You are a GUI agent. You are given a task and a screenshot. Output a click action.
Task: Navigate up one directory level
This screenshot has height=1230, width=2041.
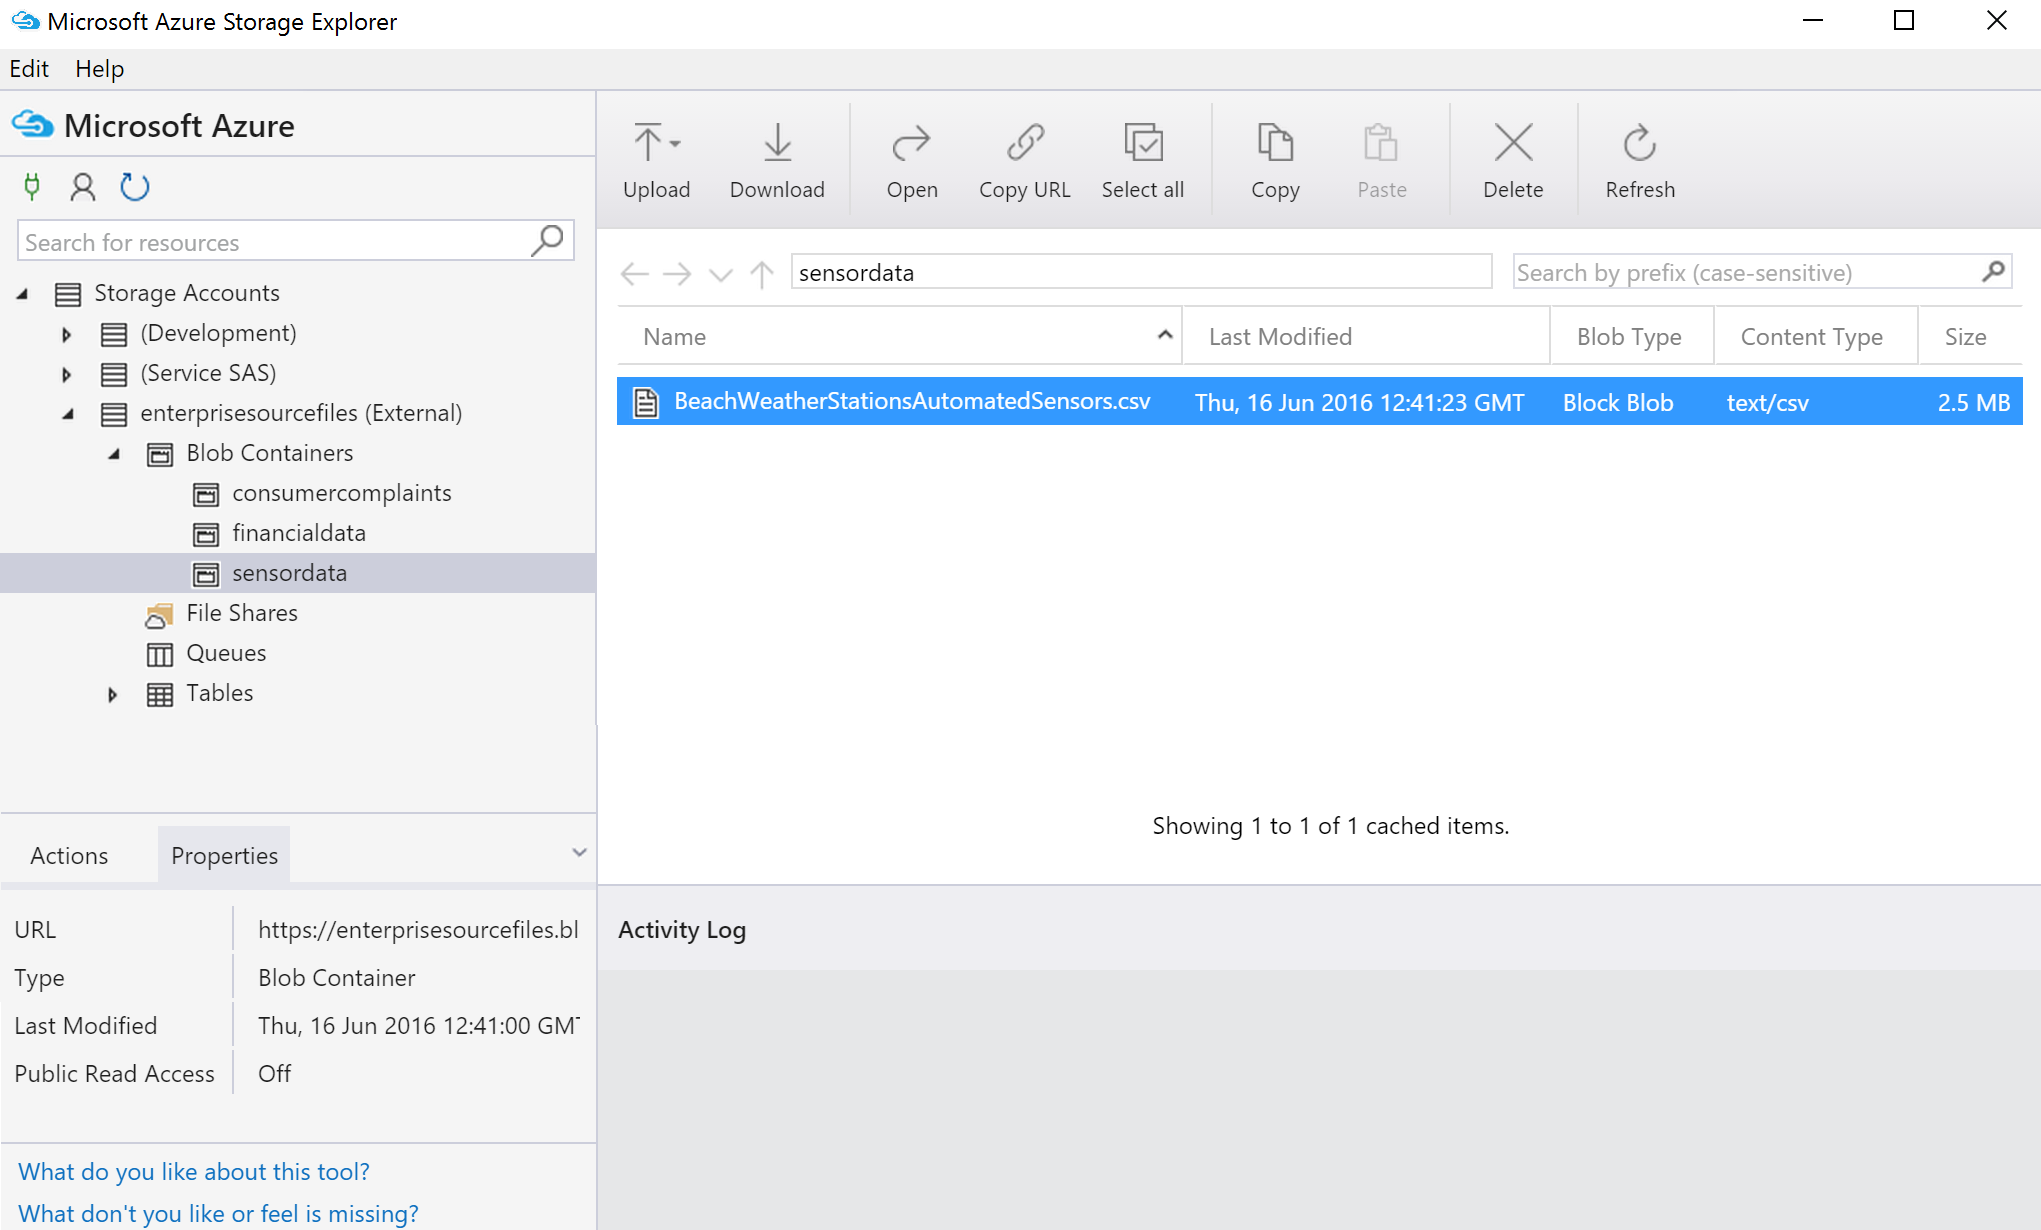point(762,273)
